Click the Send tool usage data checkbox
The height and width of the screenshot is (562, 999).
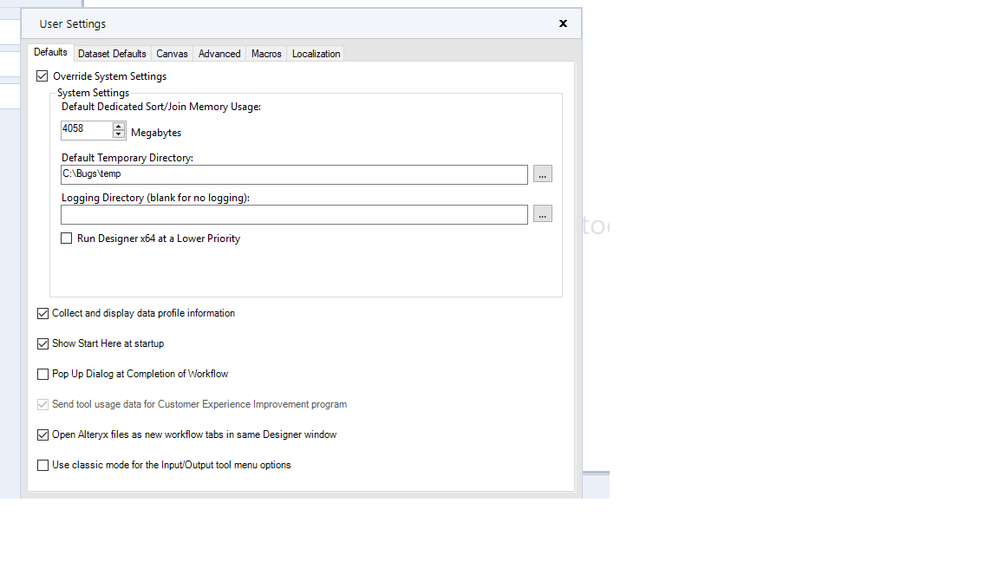(43, 405)
